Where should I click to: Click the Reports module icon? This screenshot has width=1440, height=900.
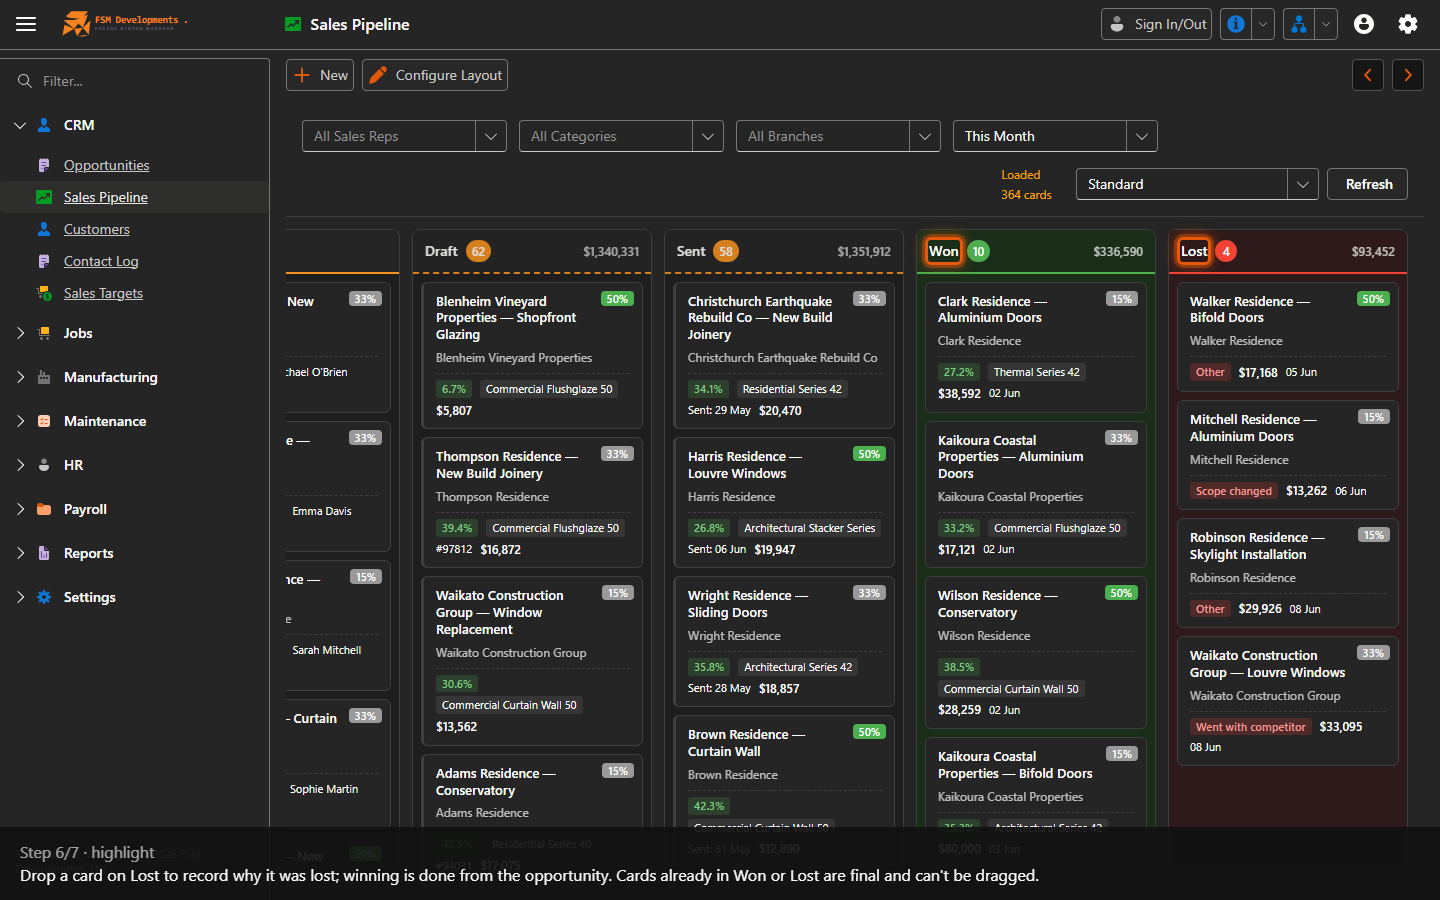pos(44,553)
